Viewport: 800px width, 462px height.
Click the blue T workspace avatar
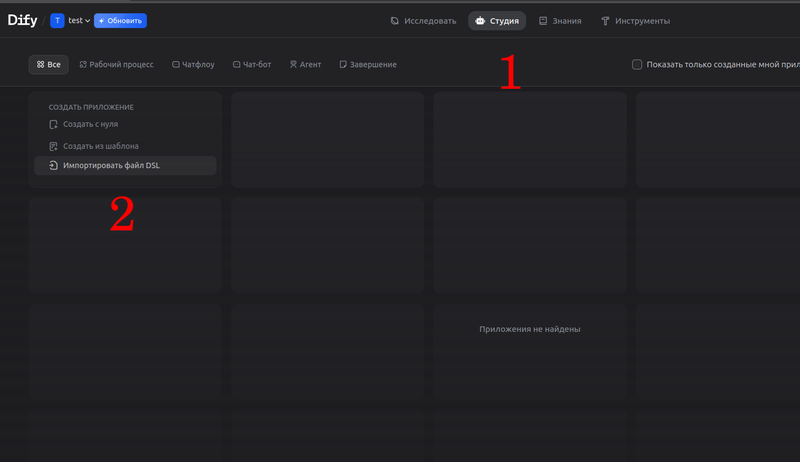(x=57, y=20)
